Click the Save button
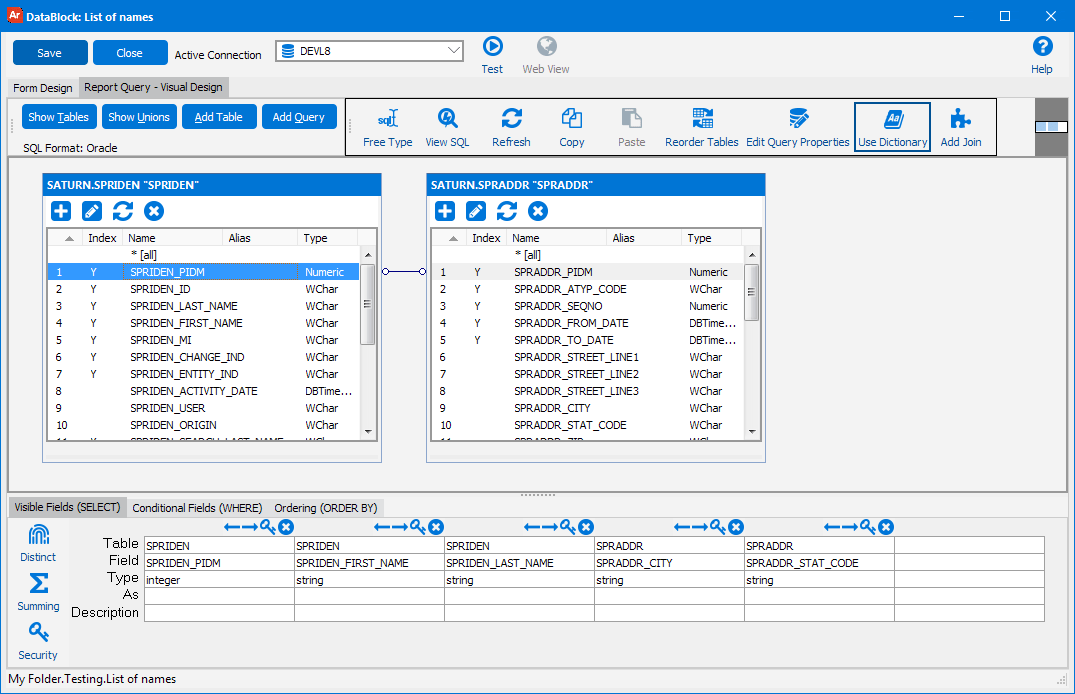Viewport: 1075px width, 694px height. [x=50, y=53]
